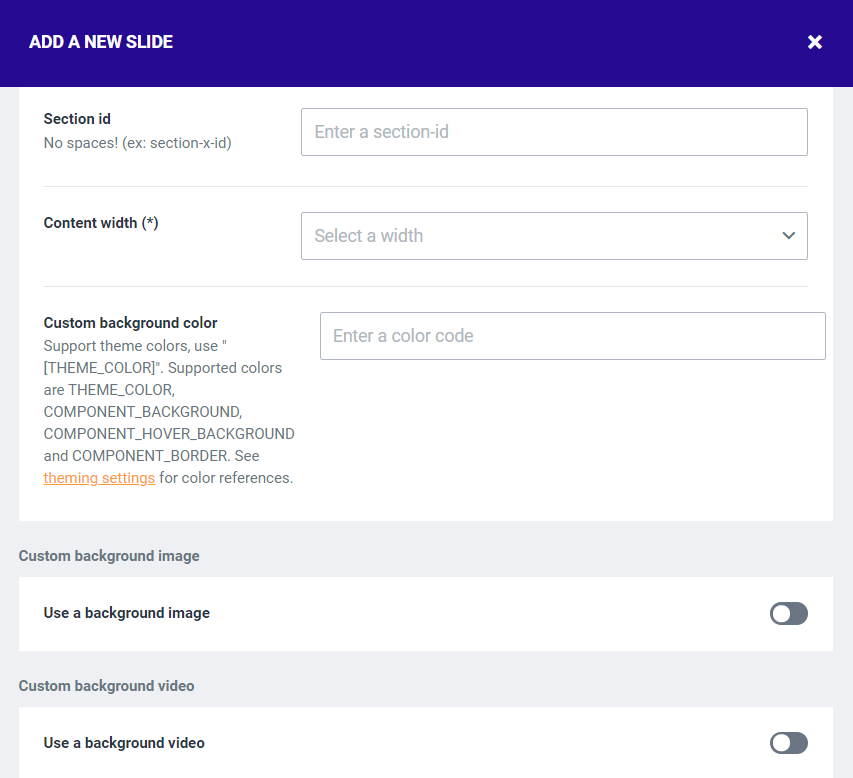The width and height of the screenshot is (853, 778).
Task: Click the "Custom background video" section heading
Action: [106, 686]
